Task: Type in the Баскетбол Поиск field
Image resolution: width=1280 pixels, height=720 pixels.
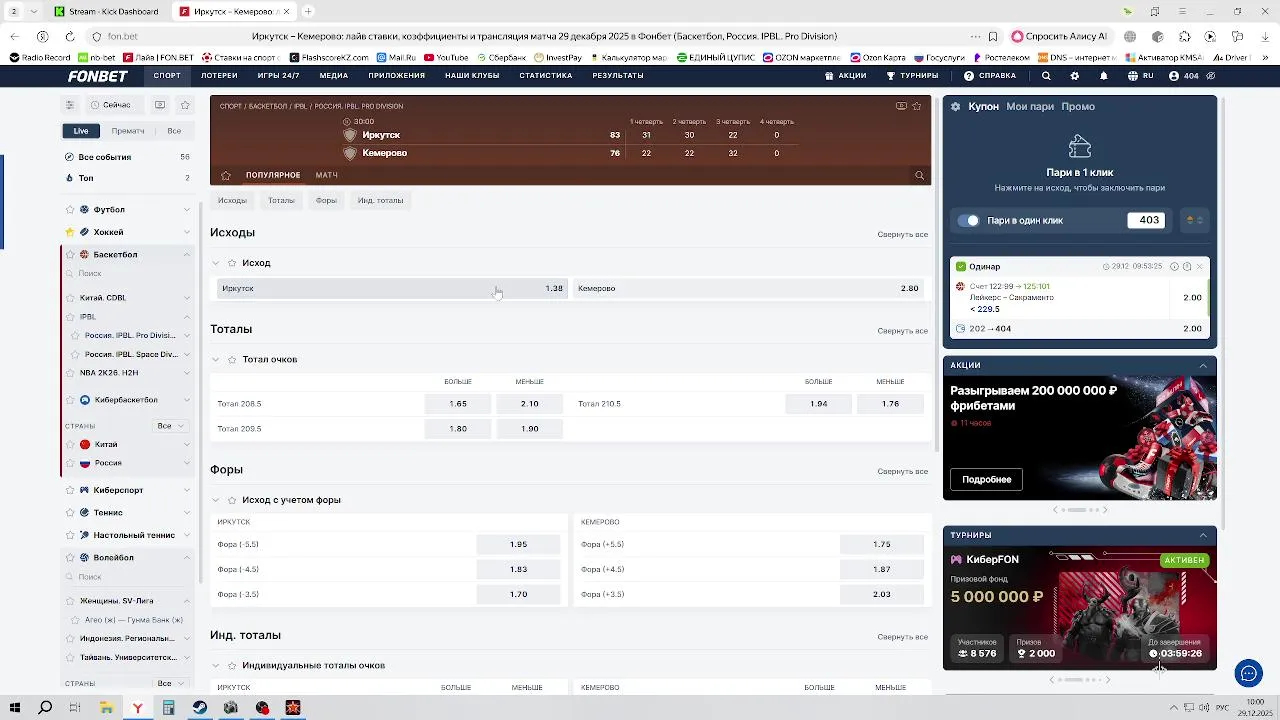Action: click(x=127, y=273)
